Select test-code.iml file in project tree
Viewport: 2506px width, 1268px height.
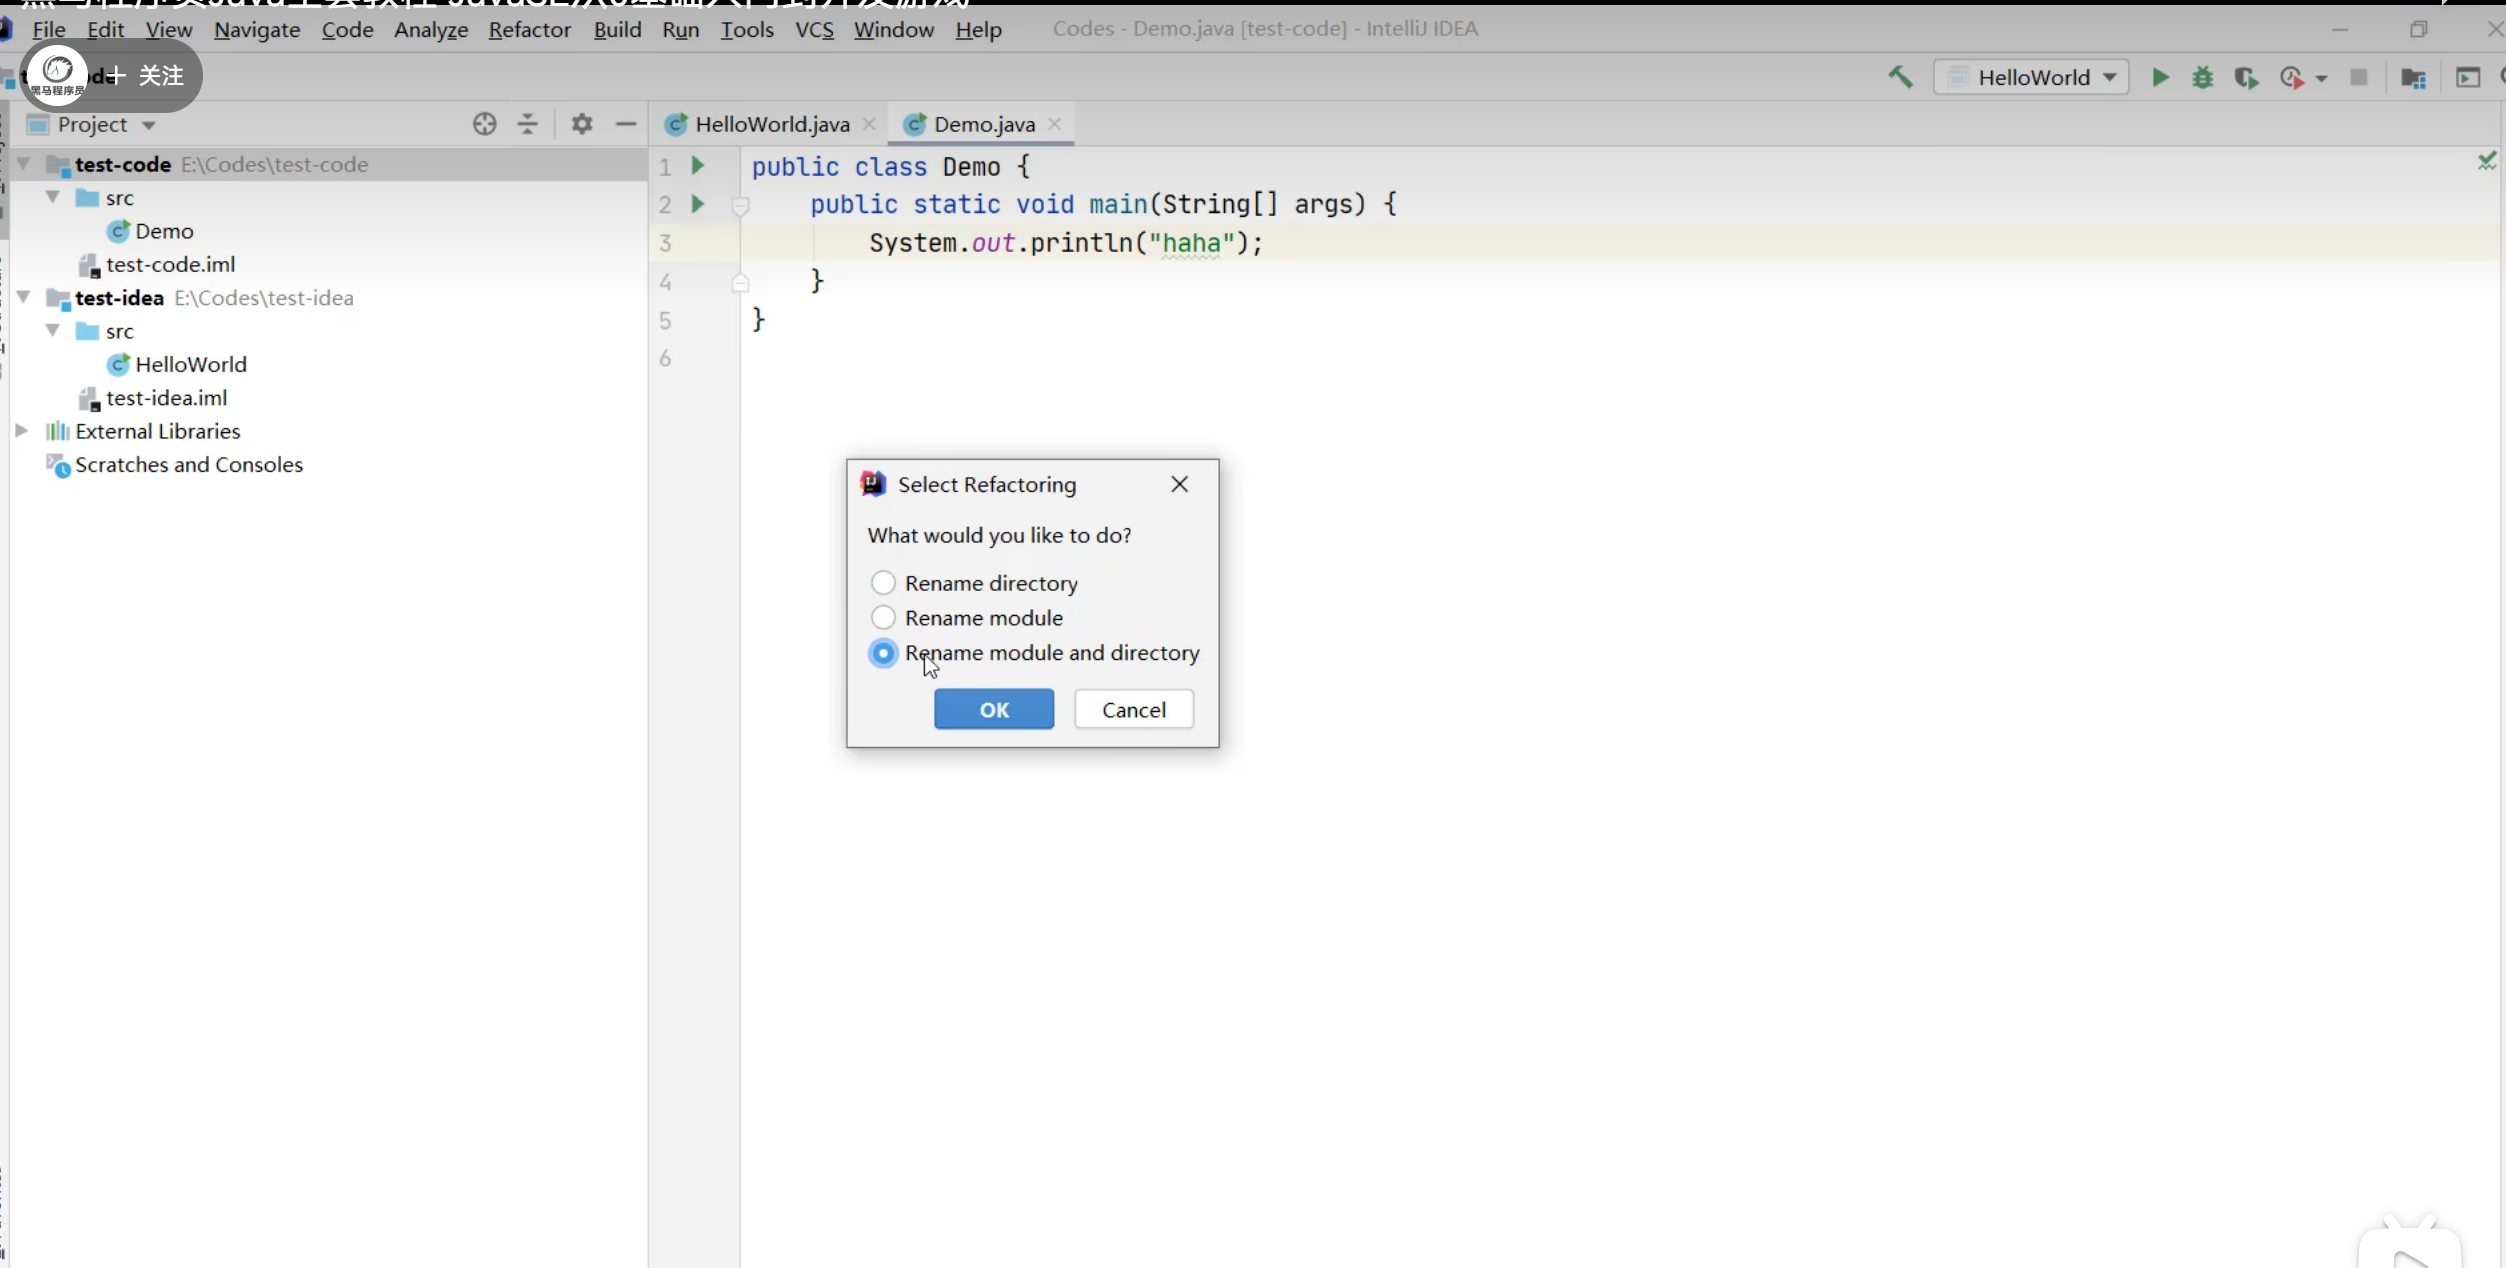click(x=170, y=264)
